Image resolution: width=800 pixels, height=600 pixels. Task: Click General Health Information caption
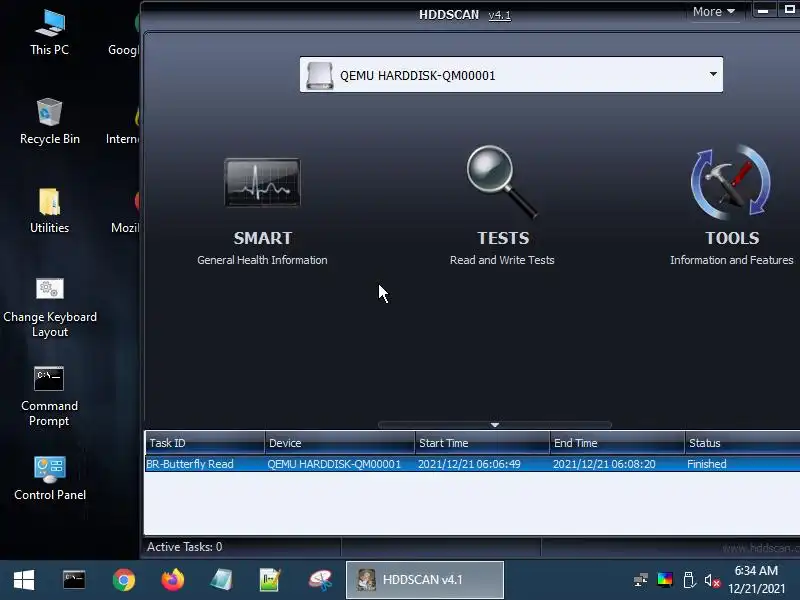coord(262,260)
